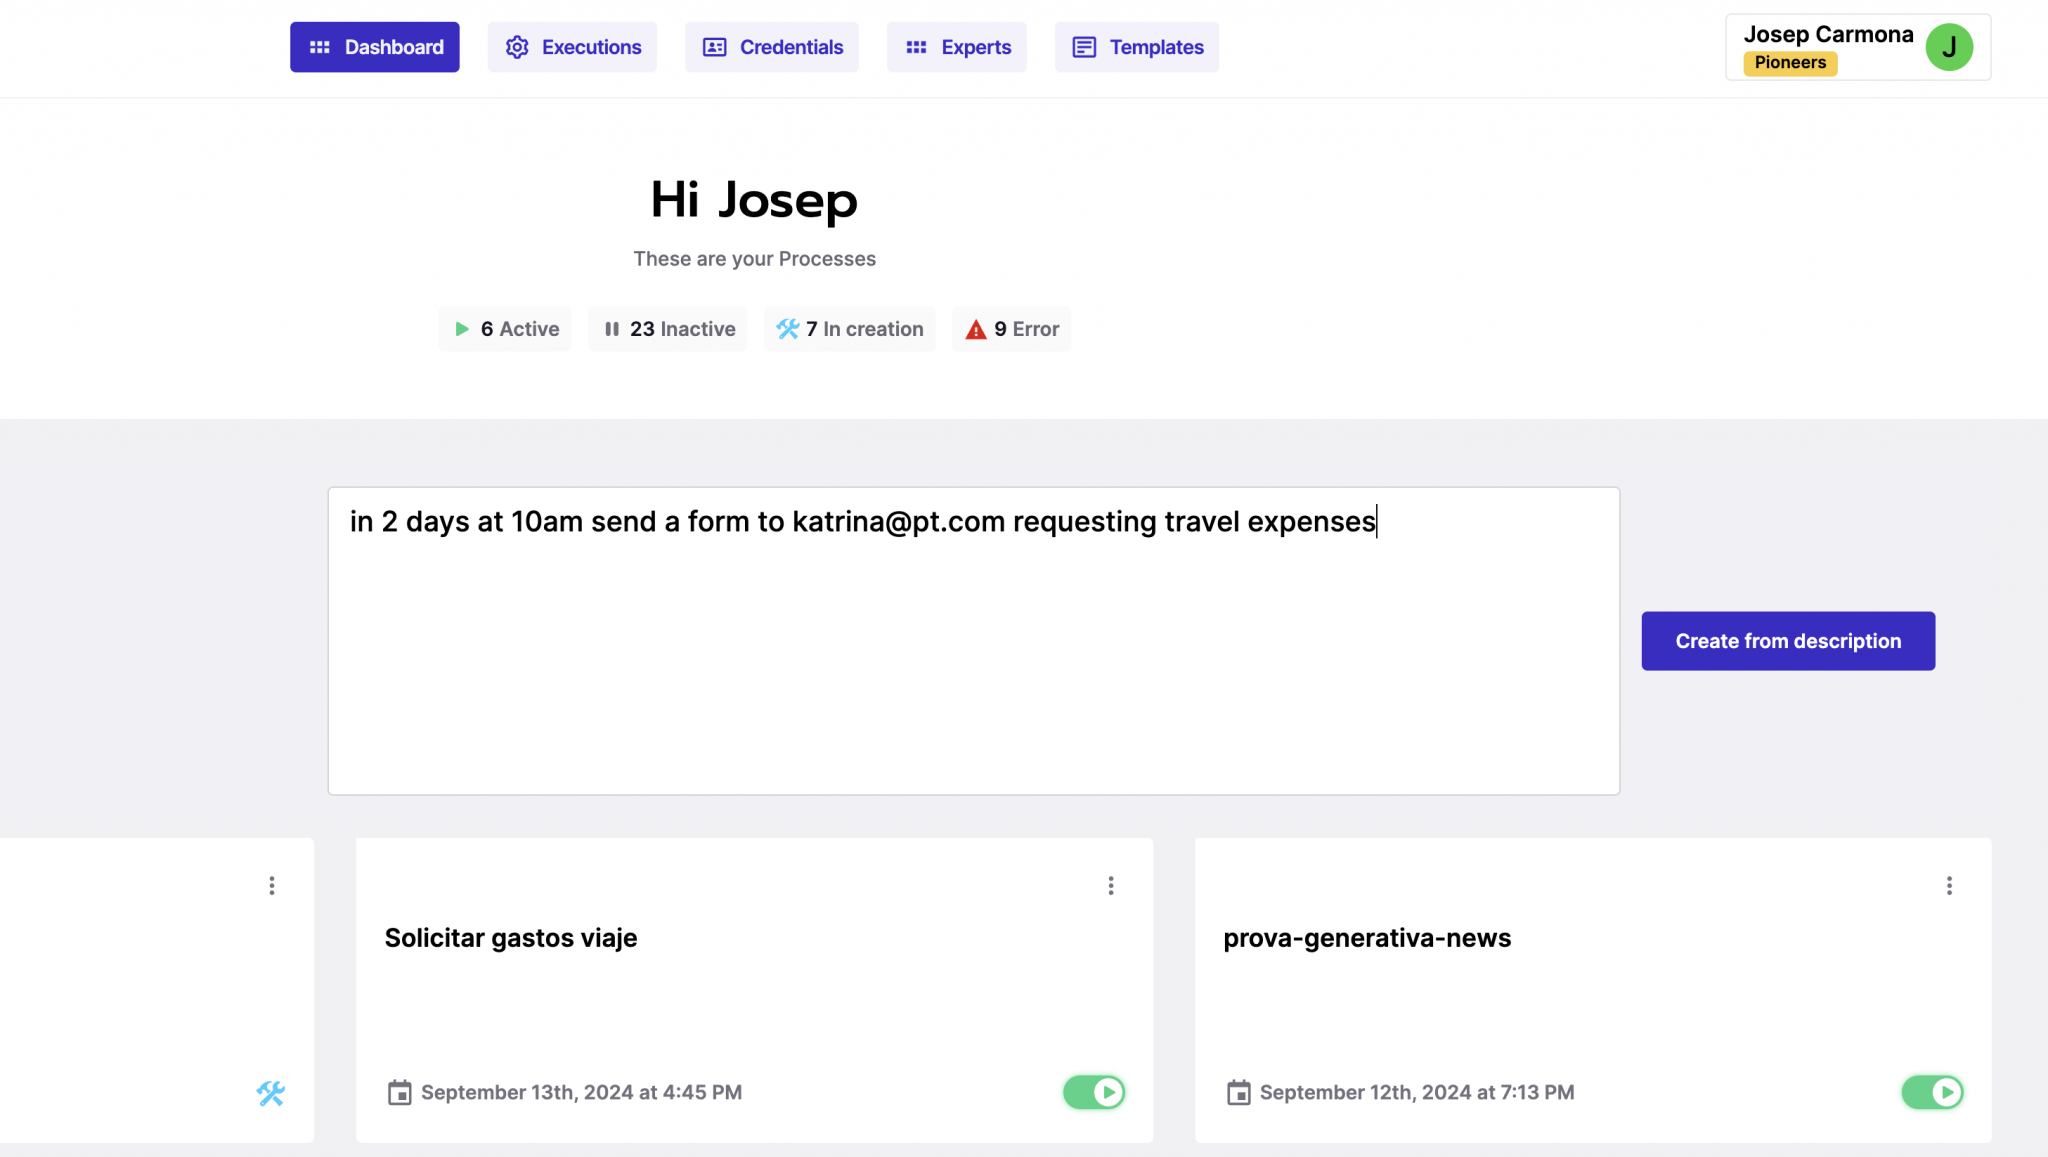The image size is (2048, 1157).
Task: Open the options menu on Solicitar gastos viaje
Action: tap(1110, 885)
